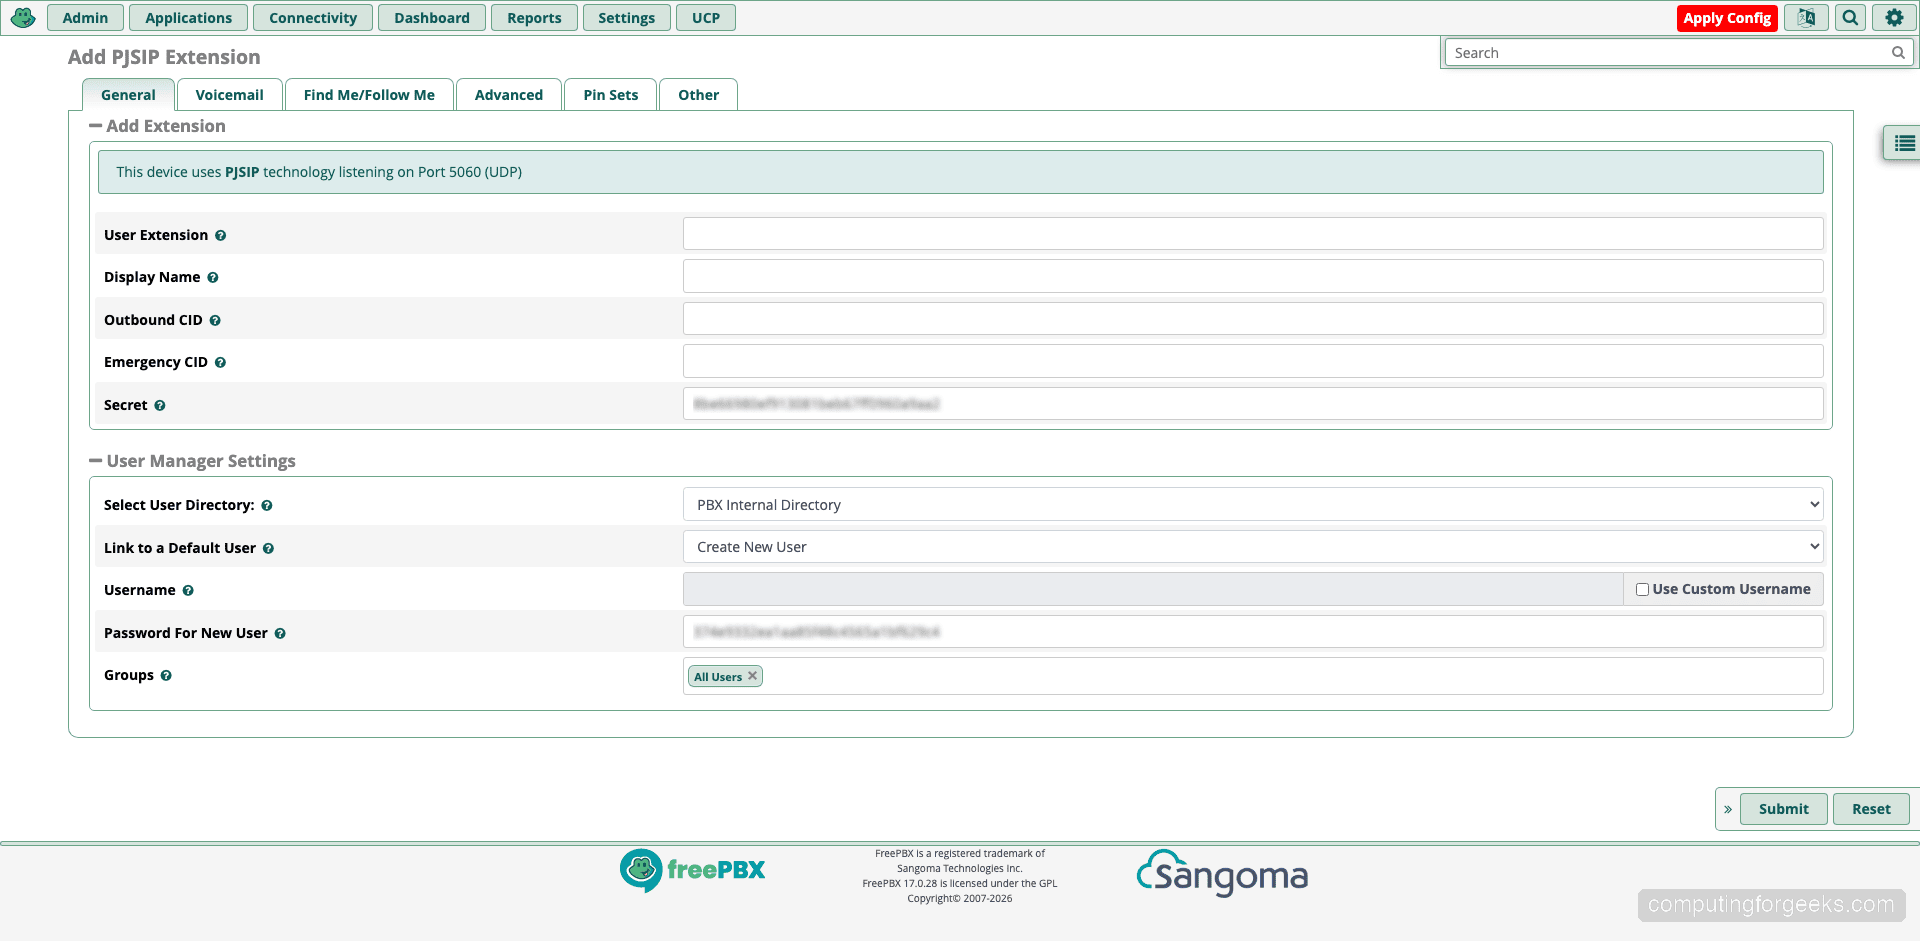Click the FreePBX frog logo
The width and height of the screenshot is (1920, 941).
[x=22, y=17]
